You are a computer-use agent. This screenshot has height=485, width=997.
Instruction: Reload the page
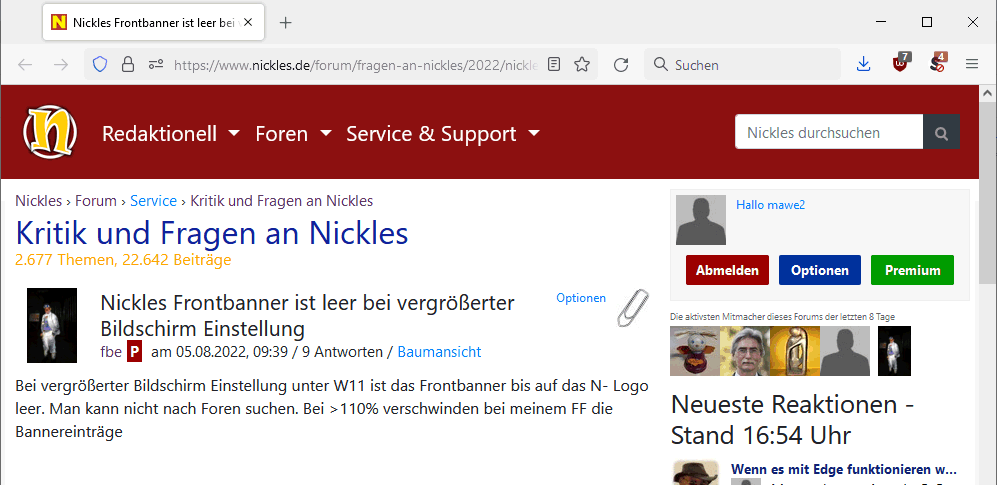tap(621, 64)
